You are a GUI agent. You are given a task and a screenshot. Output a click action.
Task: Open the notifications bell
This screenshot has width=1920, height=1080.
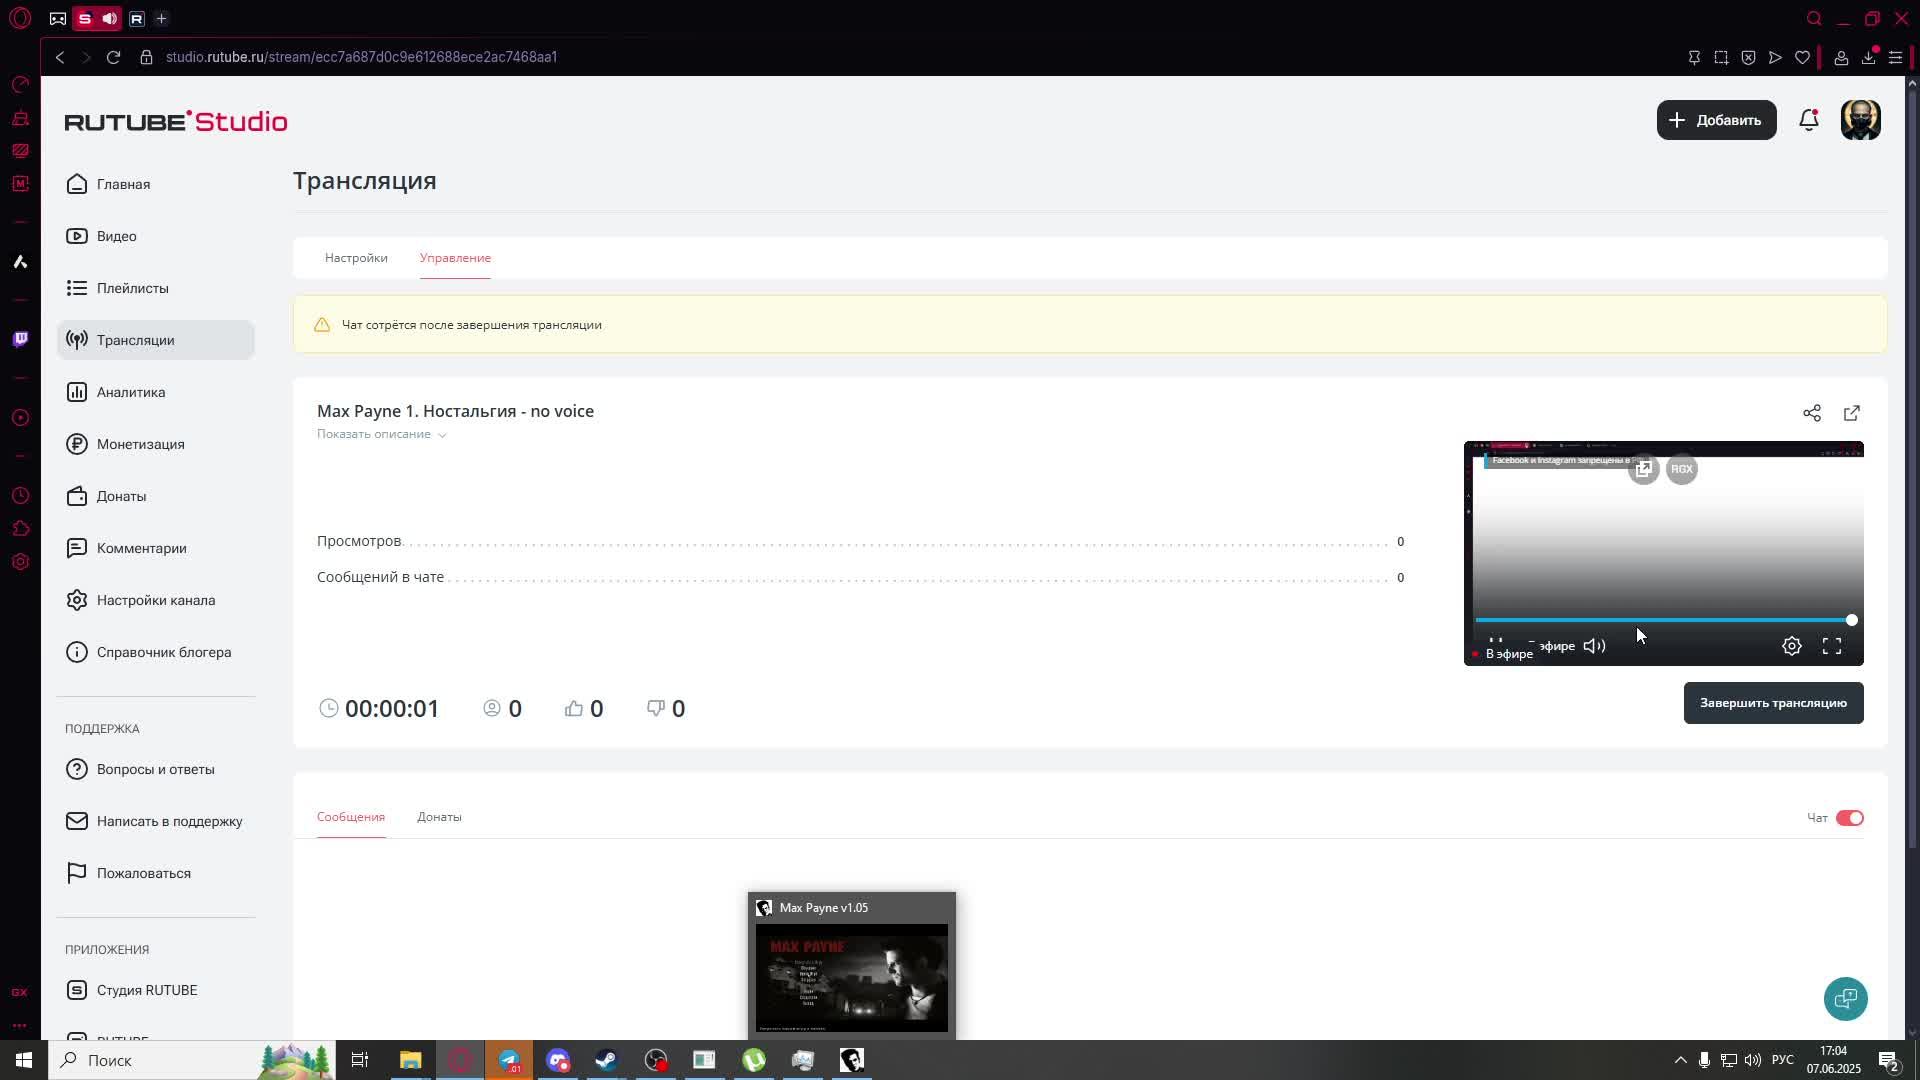pyautogui.click(x=1808, y=120)
